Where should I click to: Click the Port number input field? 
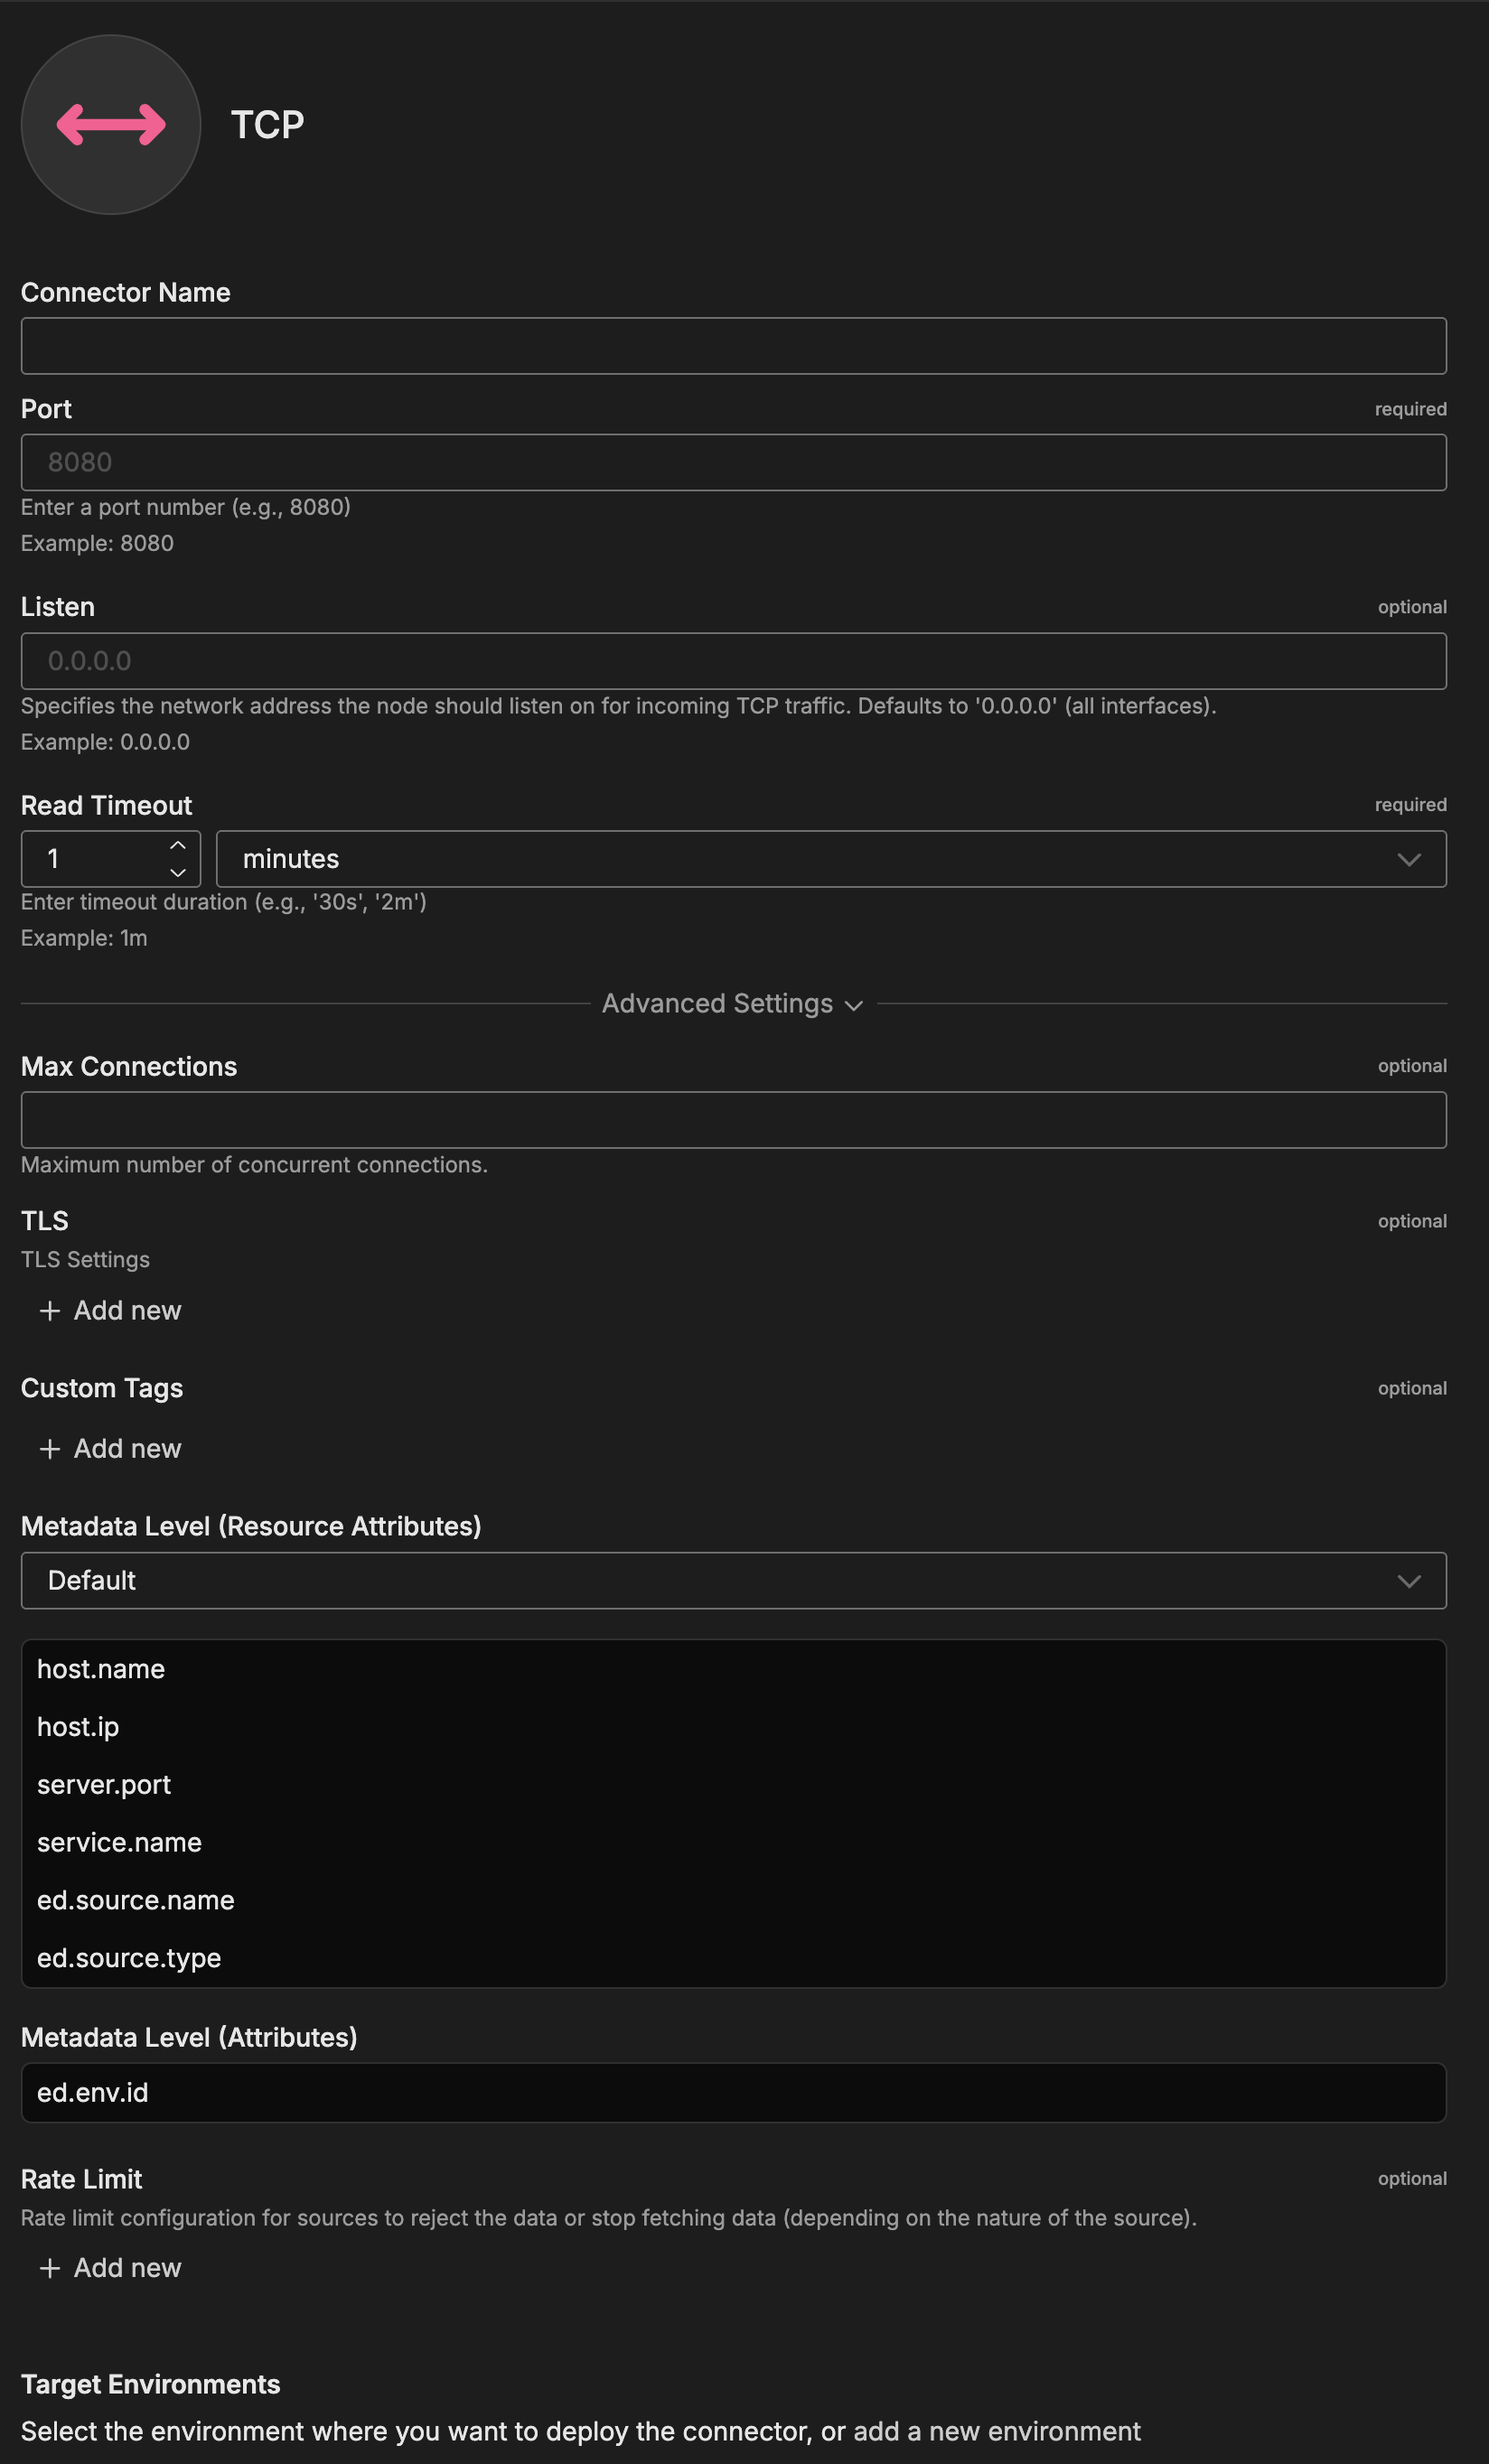tap(733, 462)
